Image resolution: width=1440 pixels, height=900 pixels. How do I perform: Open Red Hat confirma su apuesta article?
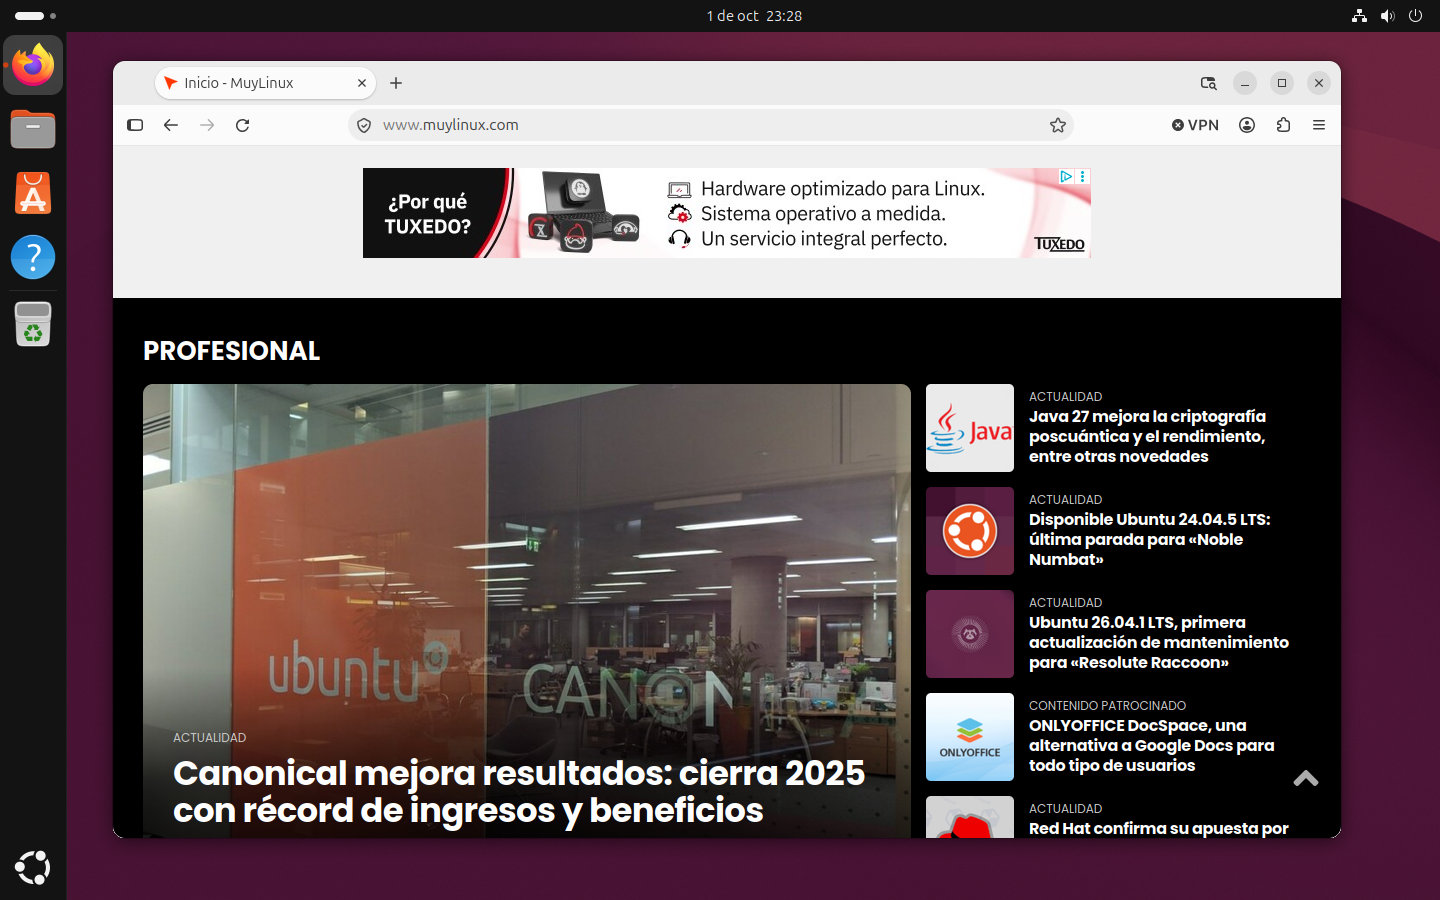[x=1158, y=828]
